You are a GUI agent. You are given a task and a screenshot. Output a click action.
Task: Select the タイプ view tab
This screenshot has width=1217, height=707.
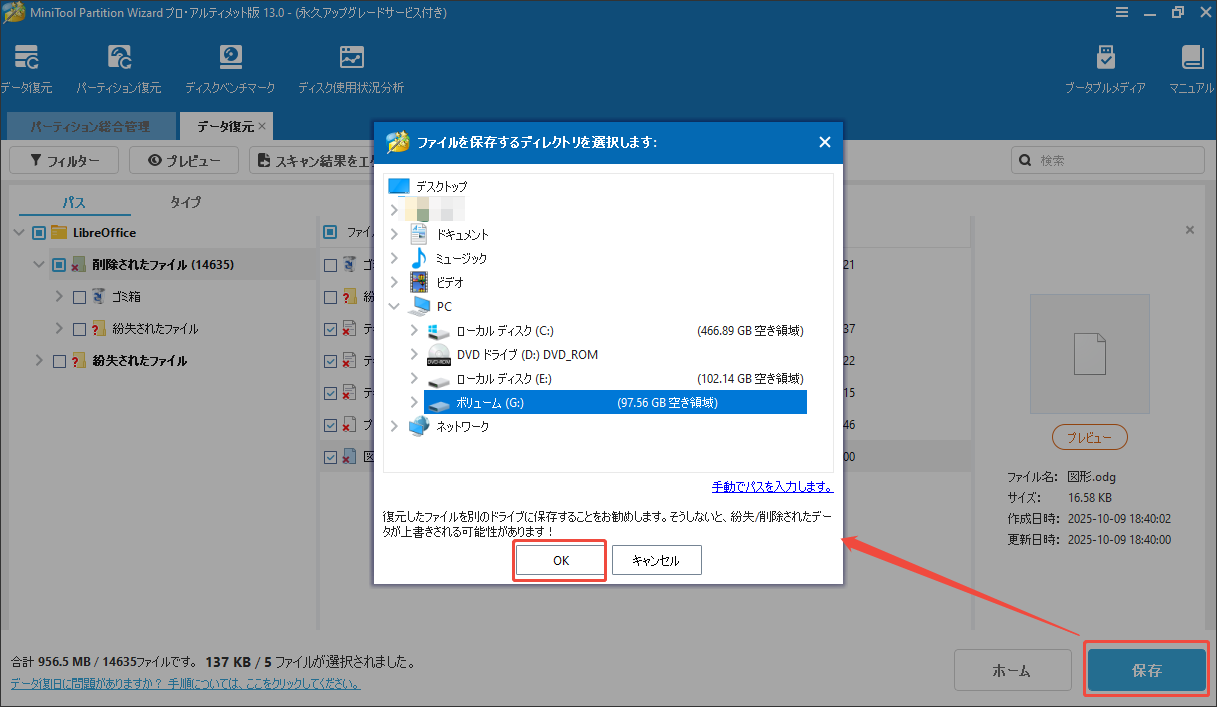click(x=185, y=202)
